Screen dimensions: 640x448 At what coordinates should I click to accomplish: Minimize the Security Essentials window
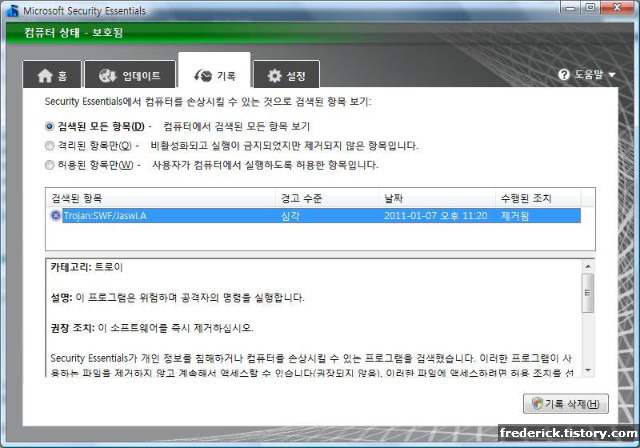tap(571, 7)
